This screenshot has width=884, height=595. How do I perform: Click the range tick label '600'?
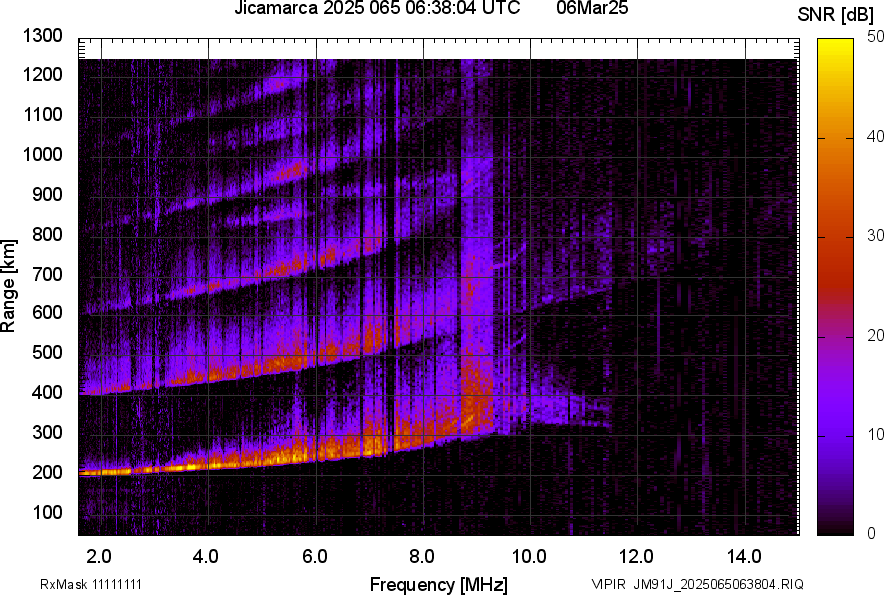tap(47, 312)
